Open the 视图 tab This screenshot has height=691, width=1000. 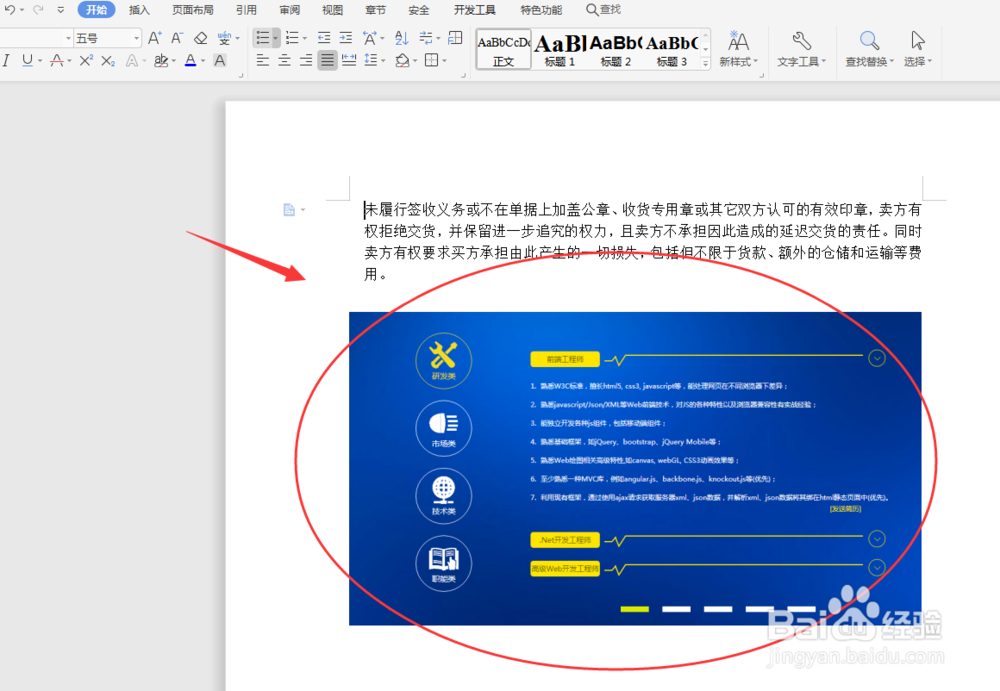pyautogui.click(x=332, y=10)
